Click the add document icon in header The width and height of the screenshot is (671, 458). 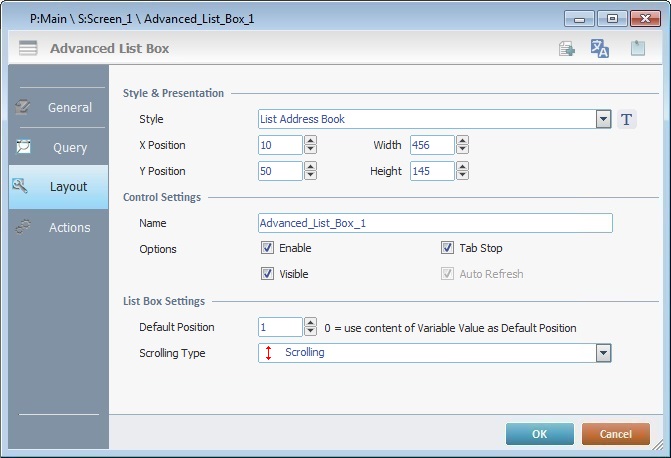coord(567,48)
